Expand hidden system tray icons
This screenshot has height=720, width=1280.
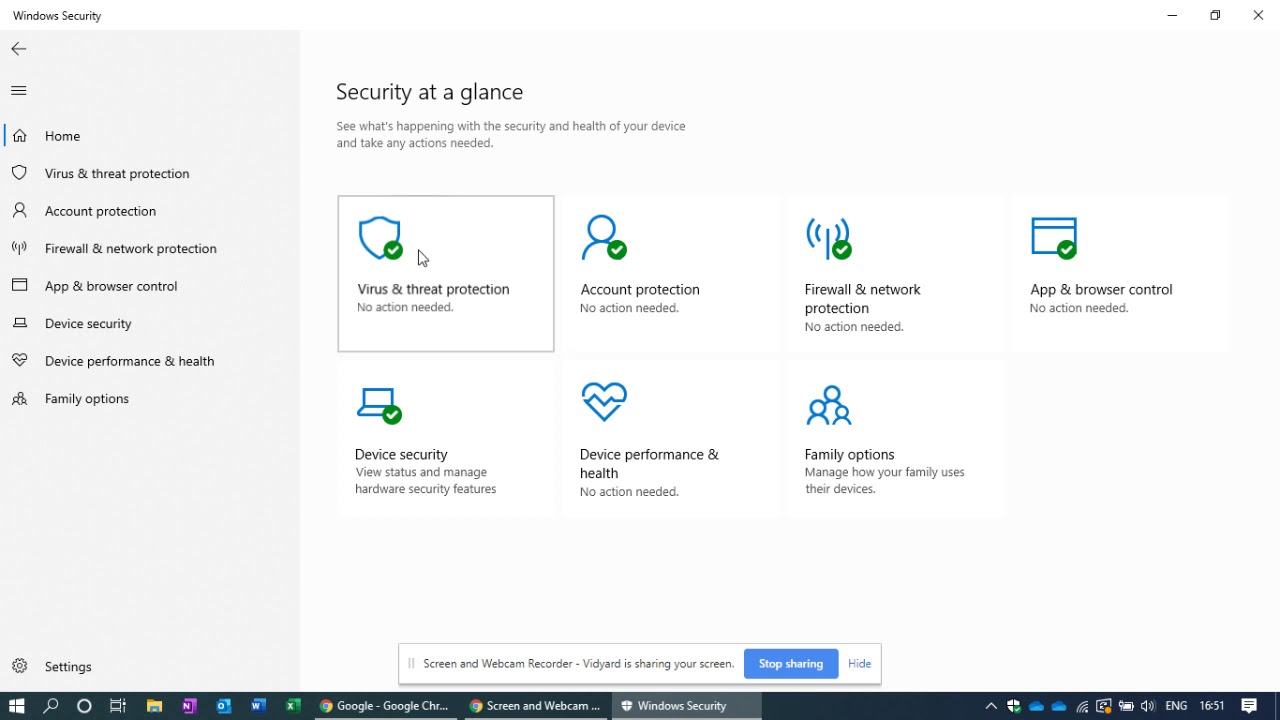click(991, 706)
